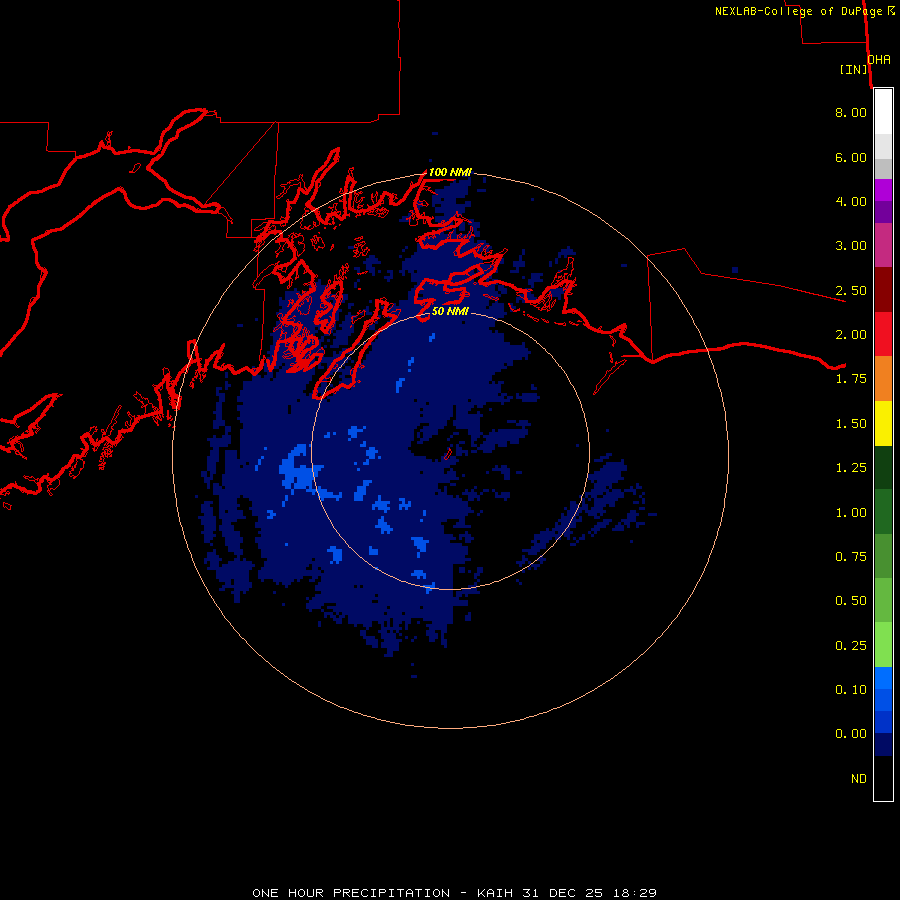
Task: Click the 50 NMI range ring label
Action: point(450,311)
